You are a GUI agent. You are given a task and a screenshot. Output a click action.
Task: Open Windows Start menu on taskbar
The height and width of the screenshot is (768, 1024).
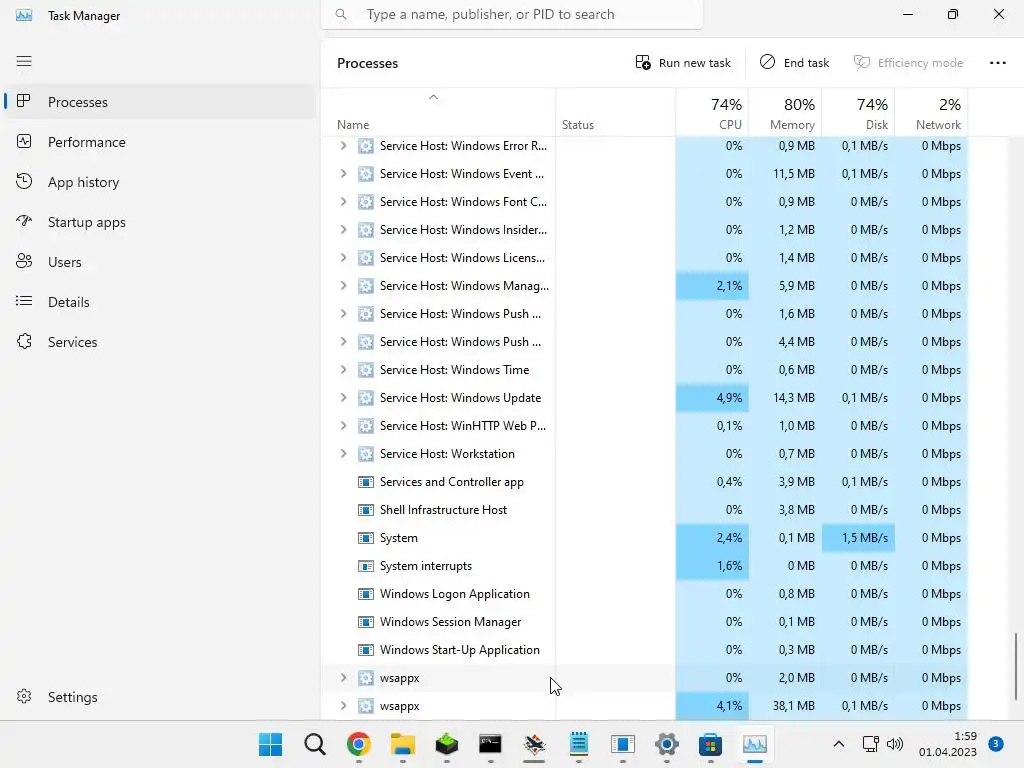coord(270,744)
